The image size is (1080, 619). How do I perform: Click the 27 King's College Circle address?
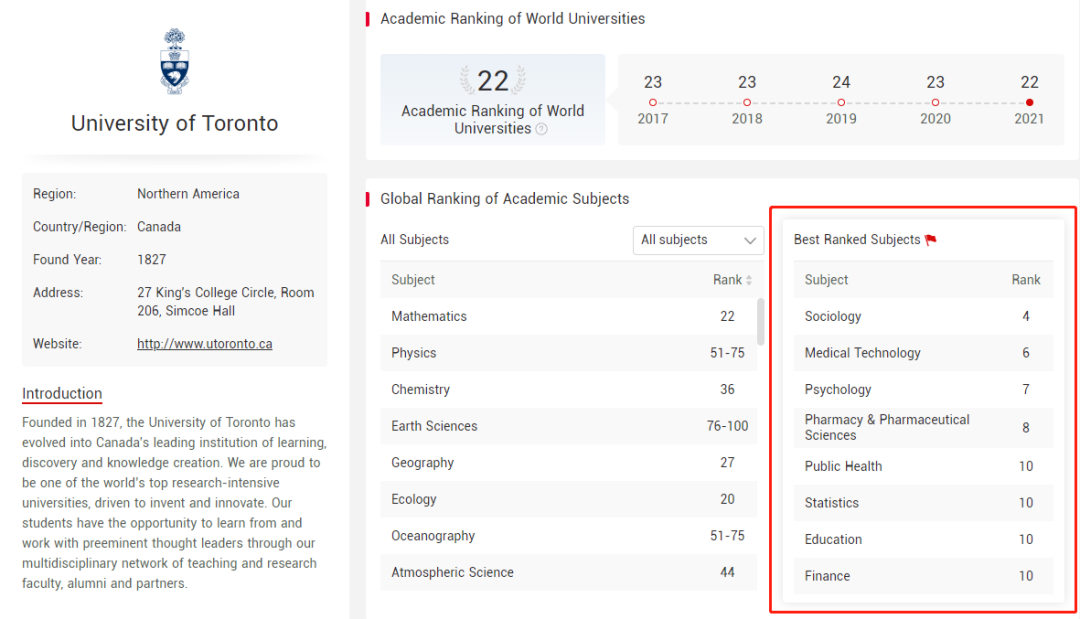225,302
